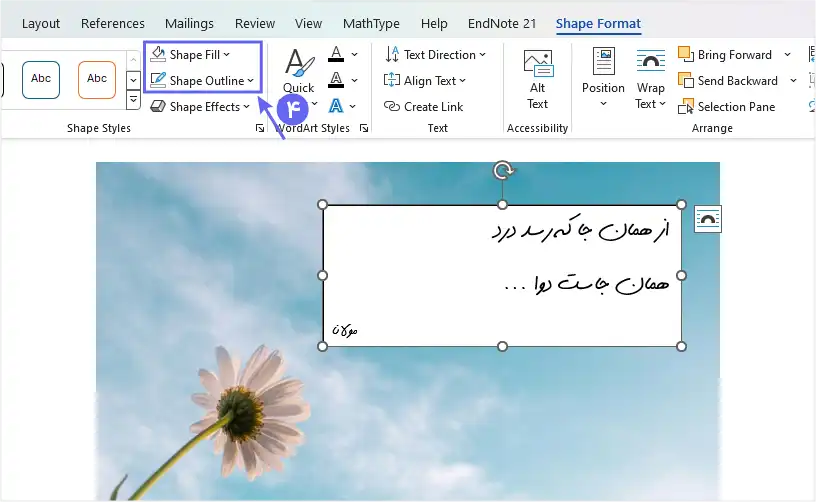Image resolution: width=816 pixels, height=502 pixels.
Task: Click the first line of Persian poem text
Action: [580, 230]
